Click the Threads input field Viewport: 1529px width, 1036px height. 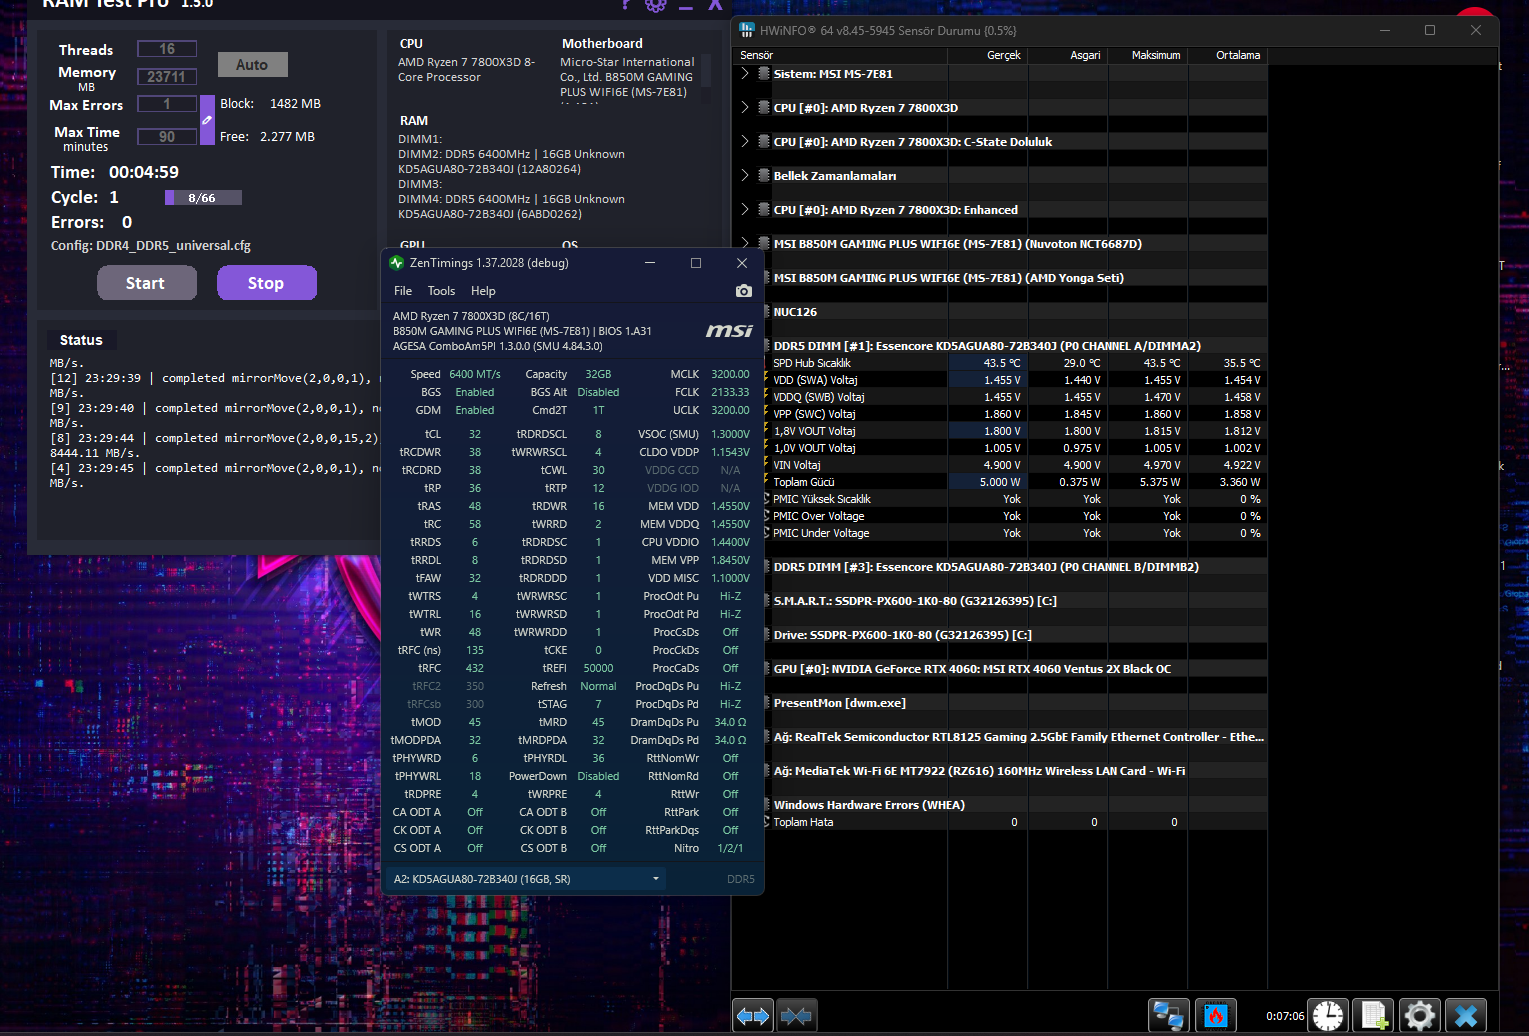[x=167, y=49]
